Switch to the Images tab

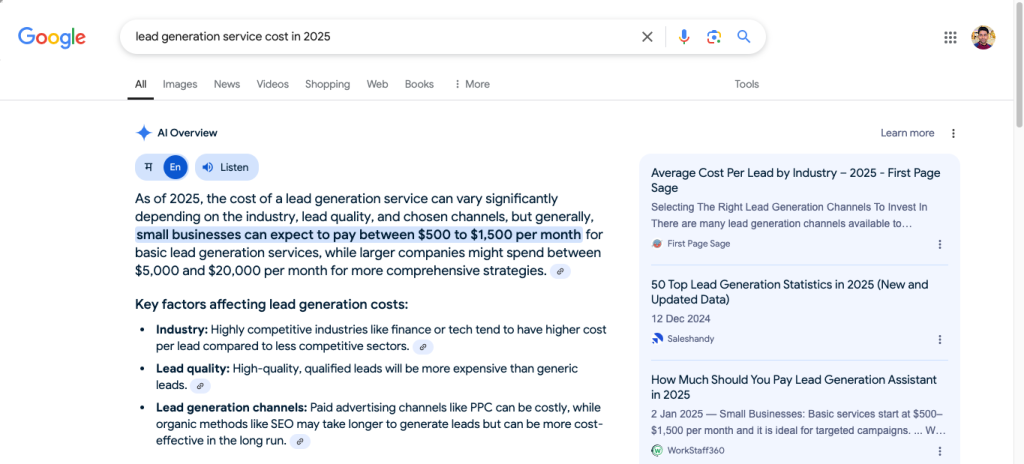[180, 84]
